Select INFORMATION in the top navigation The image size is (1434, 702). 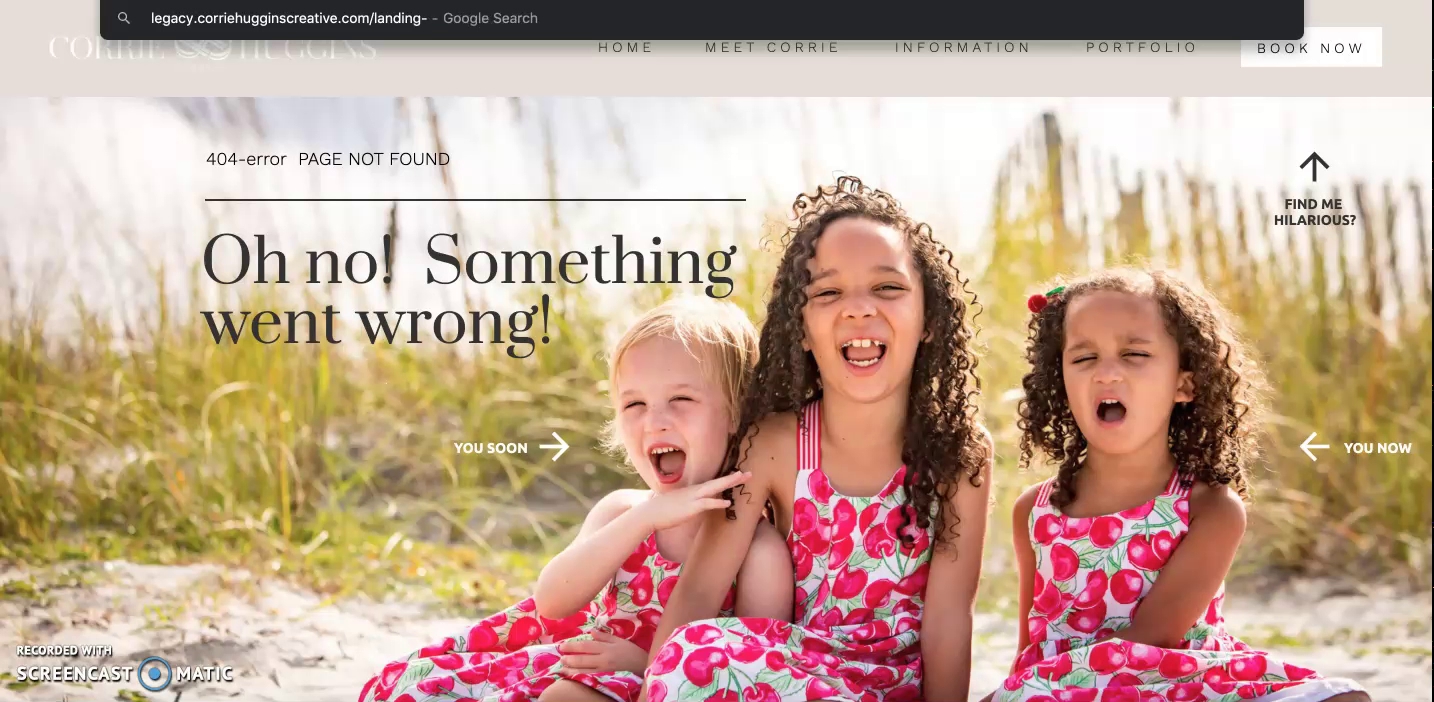click(962, 47)
